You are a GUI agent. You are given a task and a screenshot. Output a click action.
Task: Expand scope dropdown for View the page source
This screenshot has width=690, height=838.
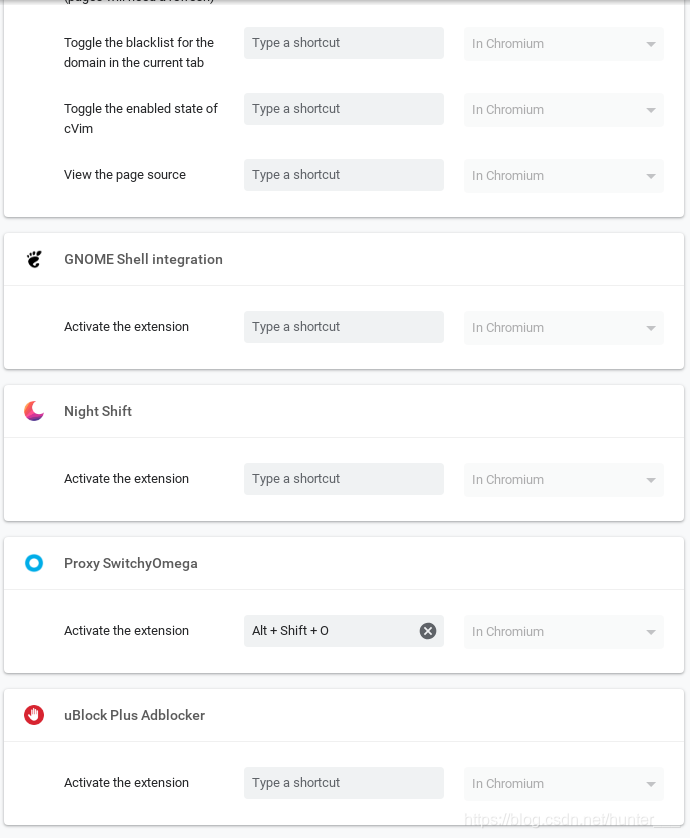pyautogui.click(x=564, y=176)
